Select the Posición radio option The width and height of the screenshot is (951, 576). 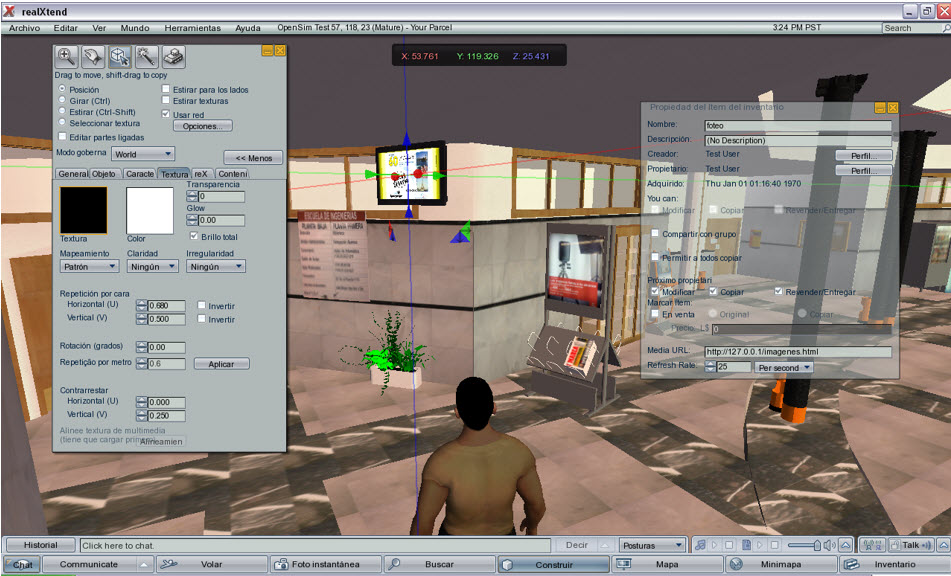(x=62, y=89)
